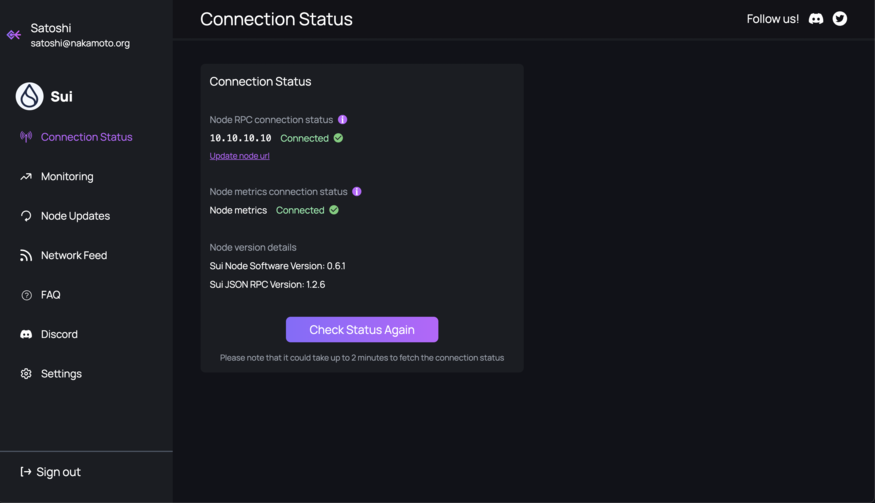Click the Update node url link
875x503 pixels.
point(239,156)
